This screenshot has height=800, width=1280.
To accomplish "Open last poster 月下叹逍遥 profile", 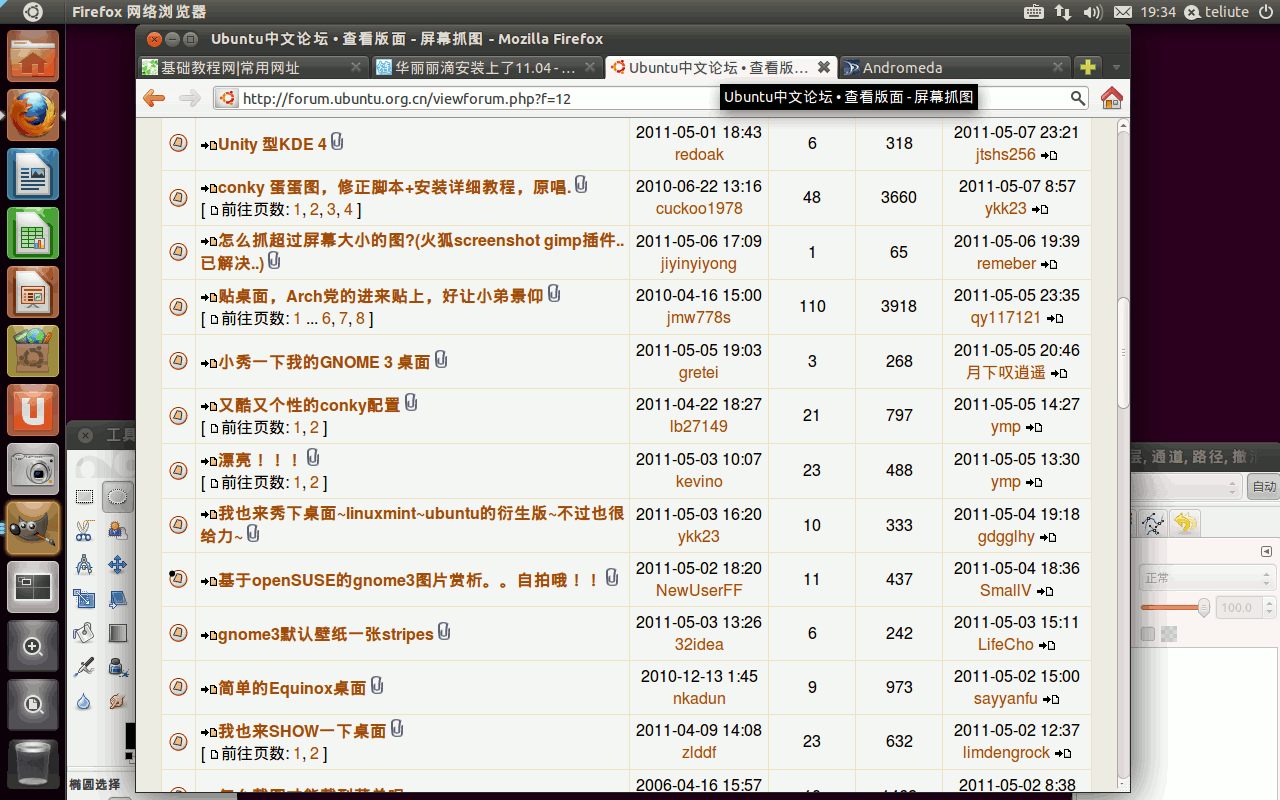I will pos(1006,373).
